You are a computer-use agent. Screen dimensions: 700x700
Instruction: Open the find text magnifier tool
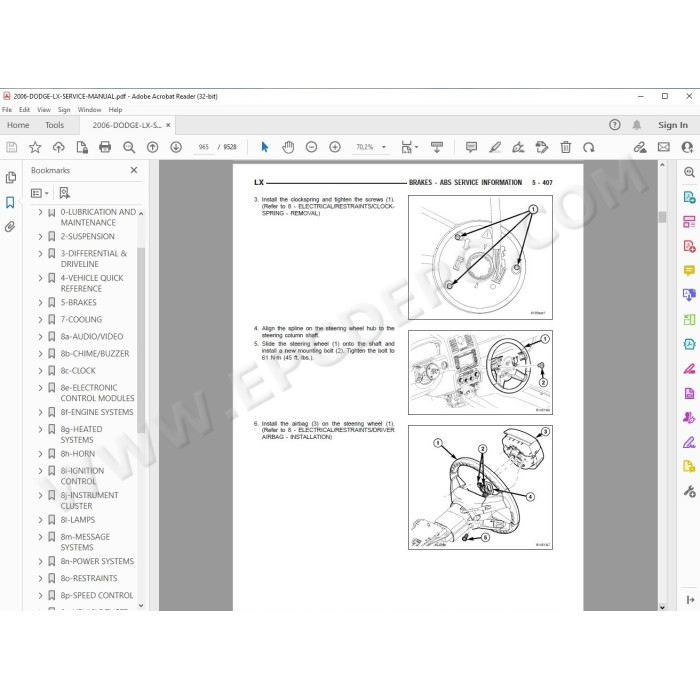(x=129, y=147)
